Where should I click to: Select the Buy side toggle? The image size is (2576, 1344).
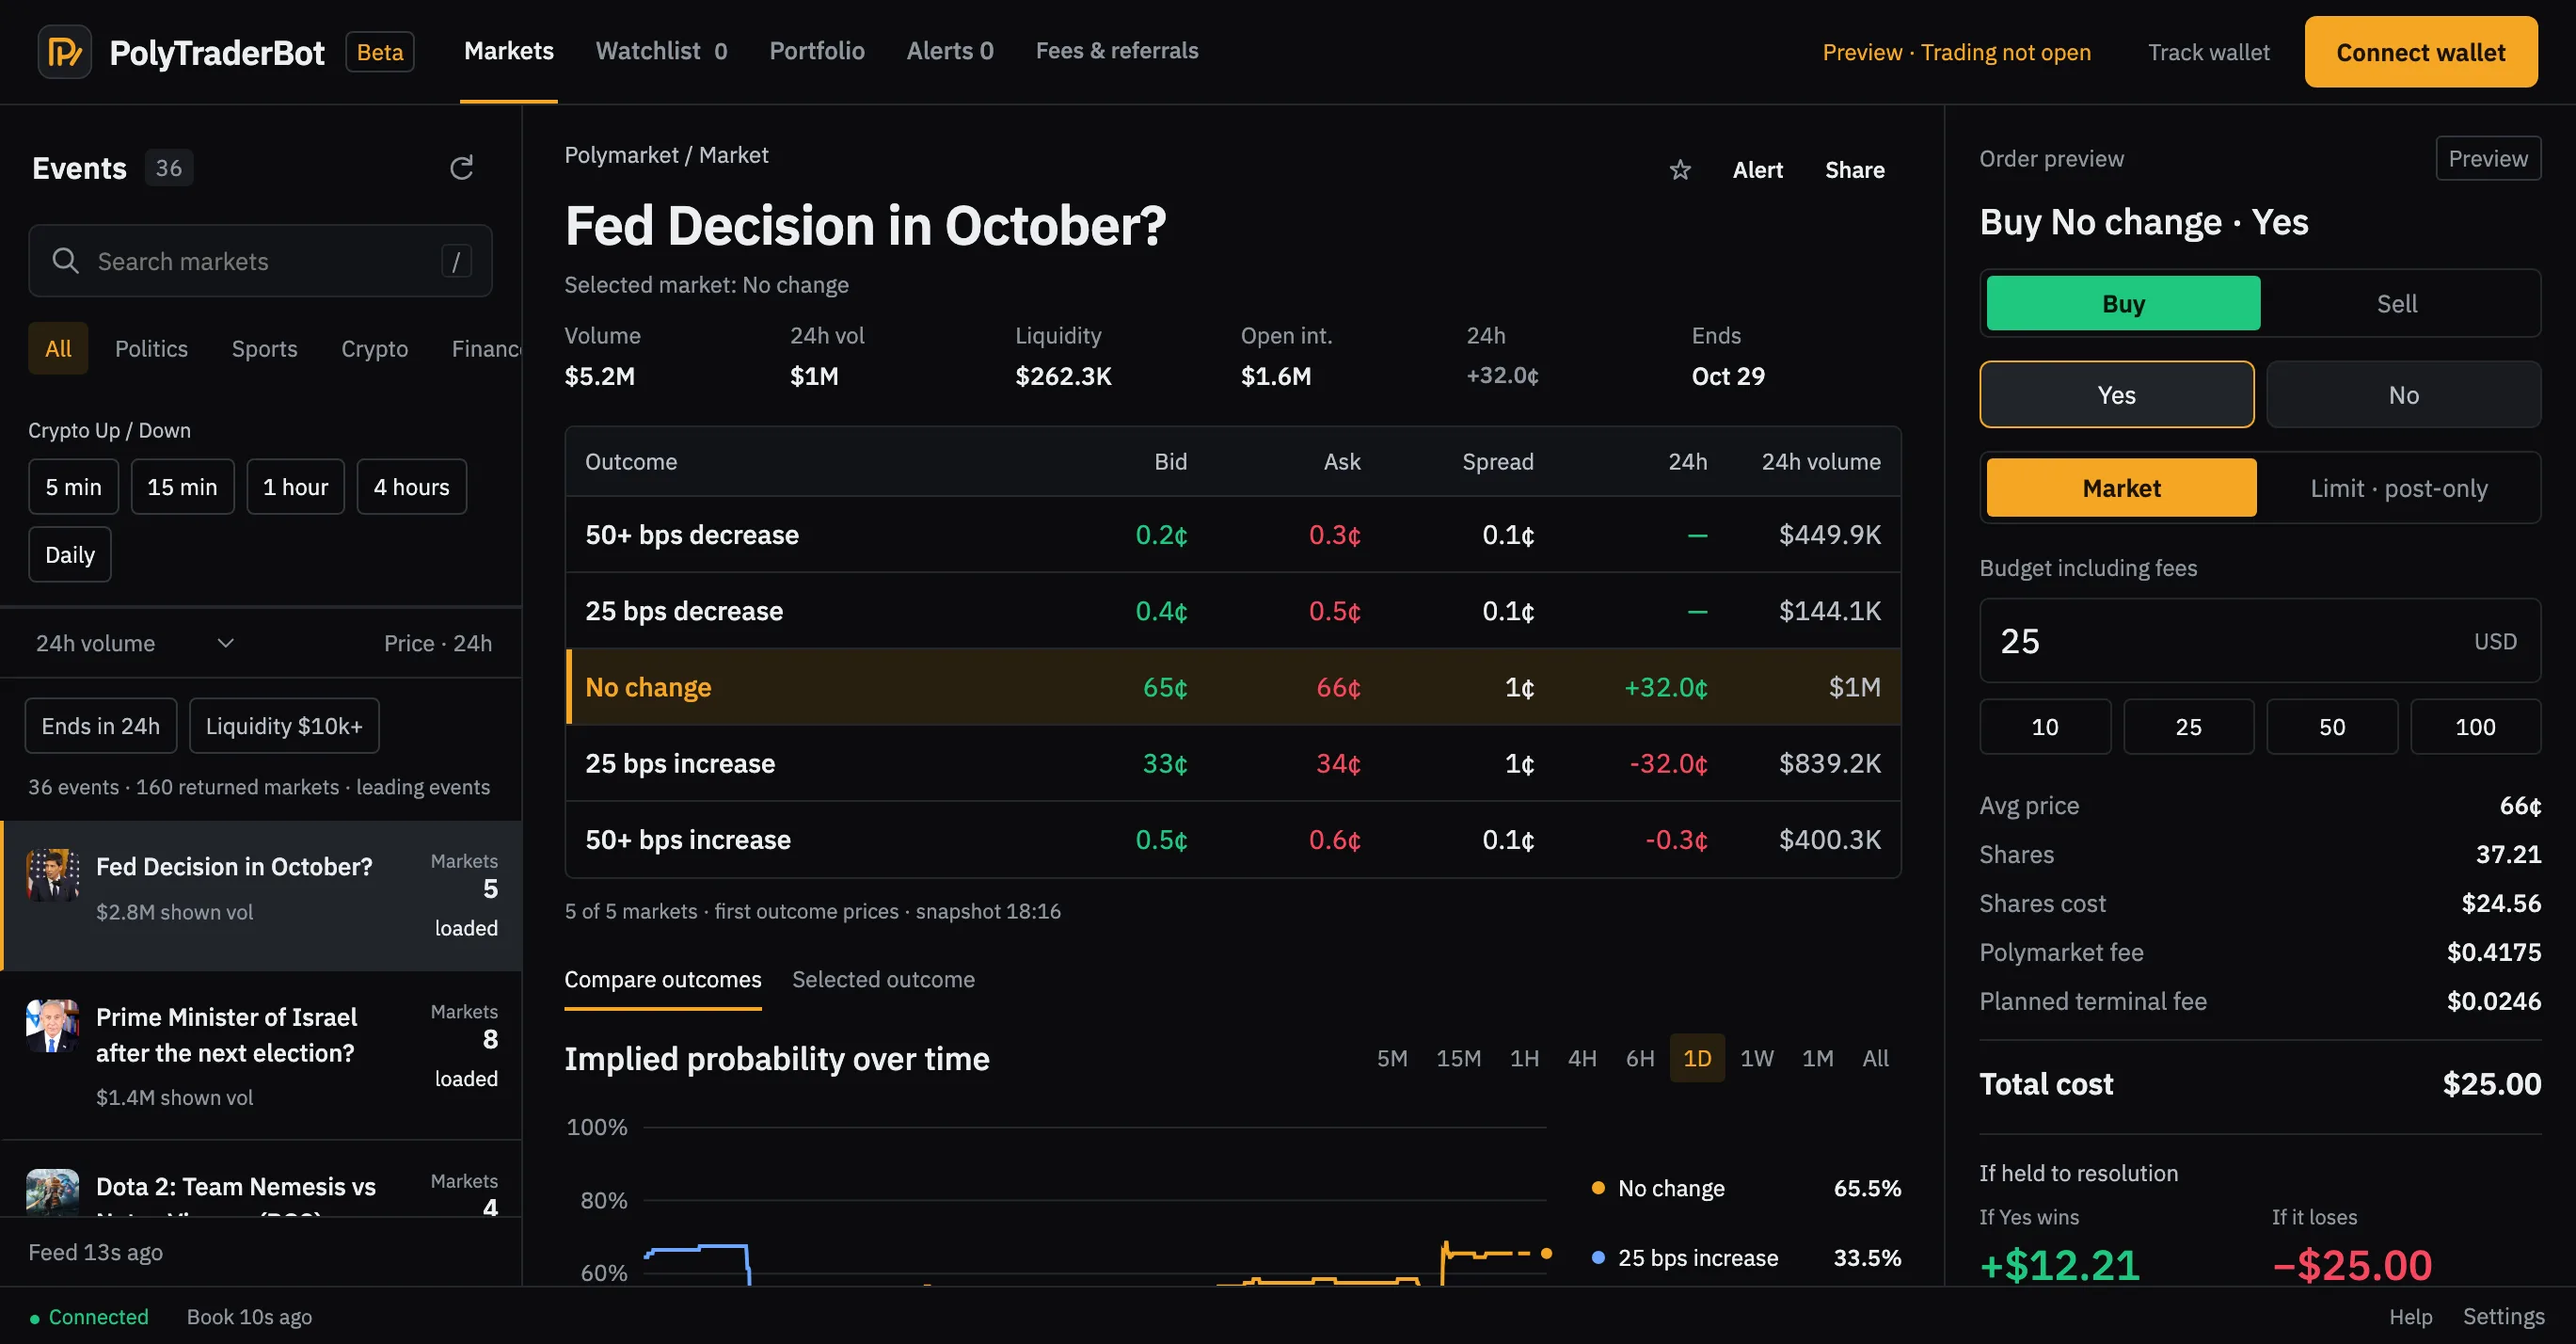pos(2123,303)
